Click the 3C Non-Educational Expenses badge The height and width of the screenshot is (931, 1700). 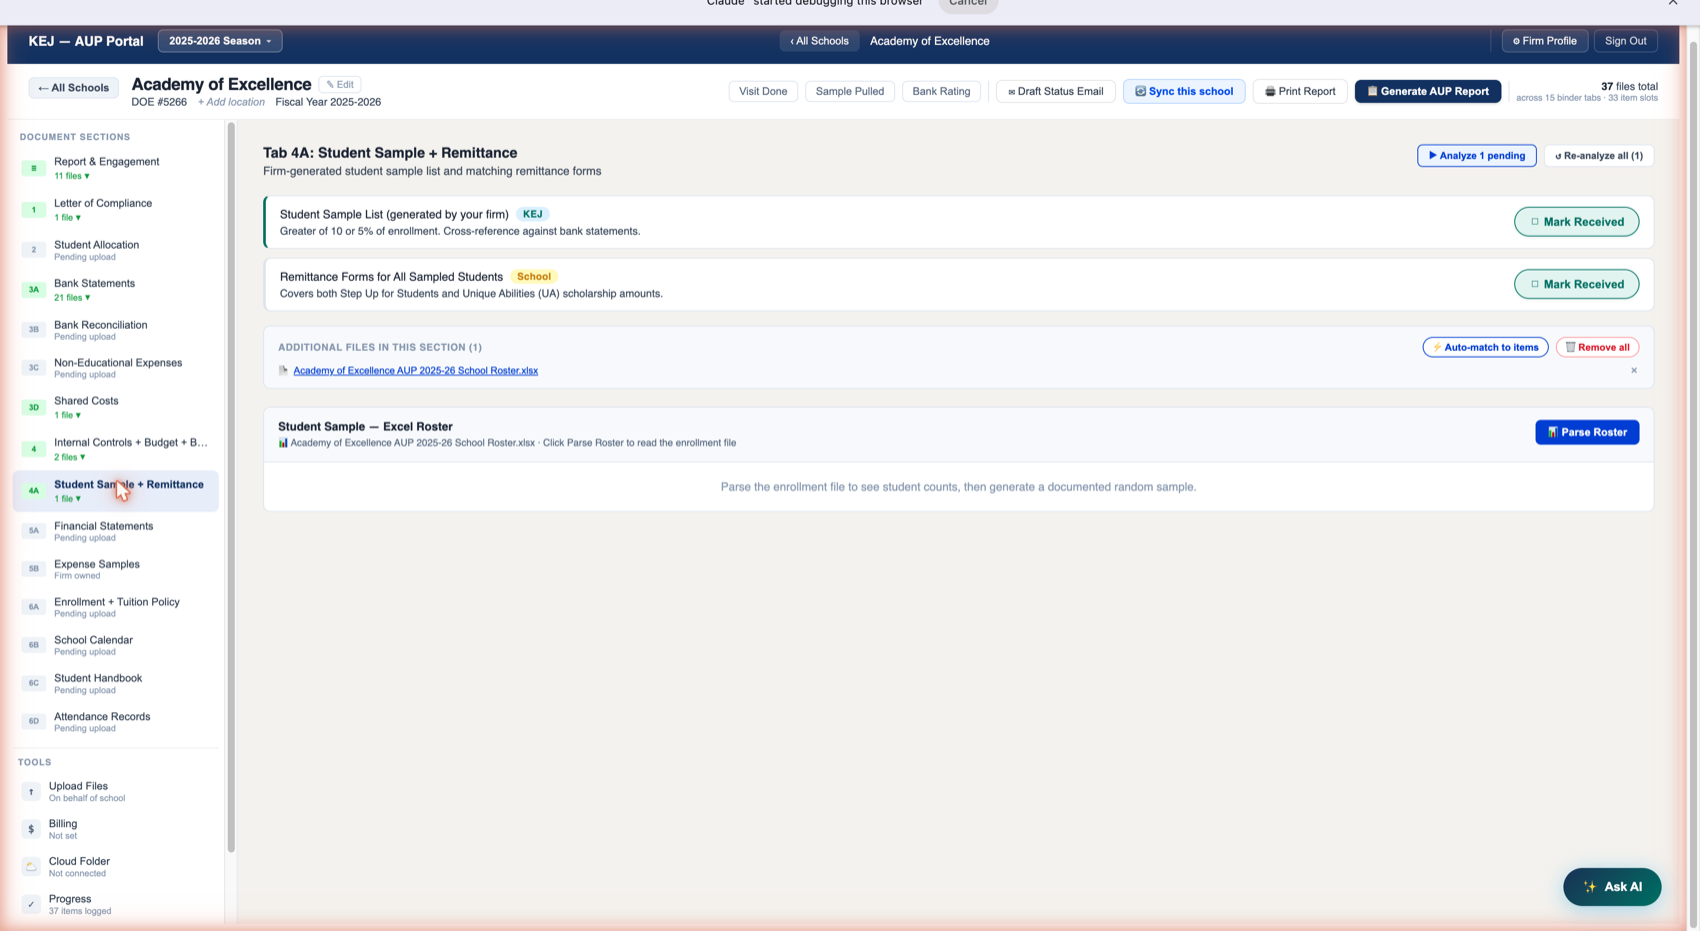point(33,368)
